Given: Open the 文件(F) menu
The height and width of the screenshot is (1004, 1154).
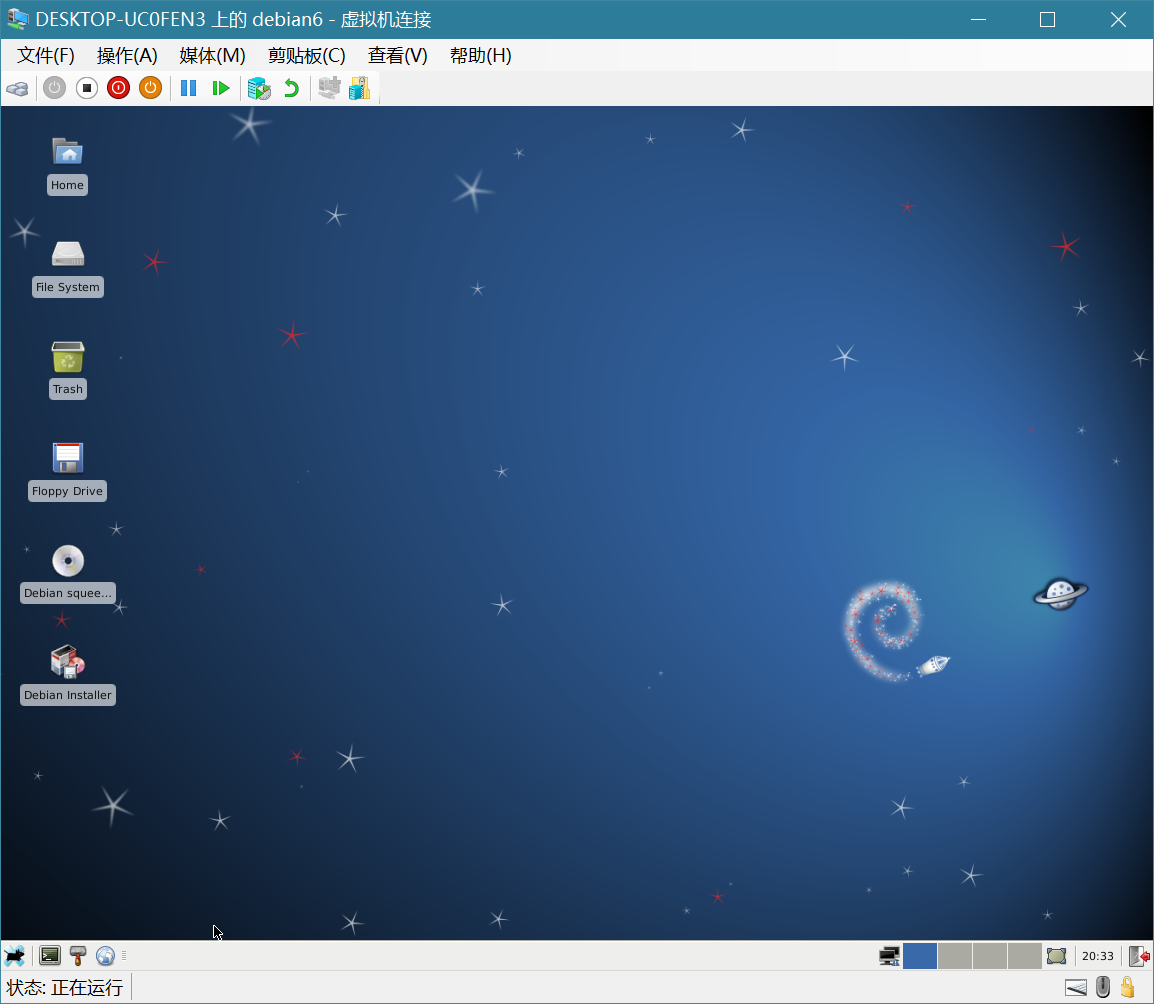Looking at the screenshot, I should (x=46, y=56).
